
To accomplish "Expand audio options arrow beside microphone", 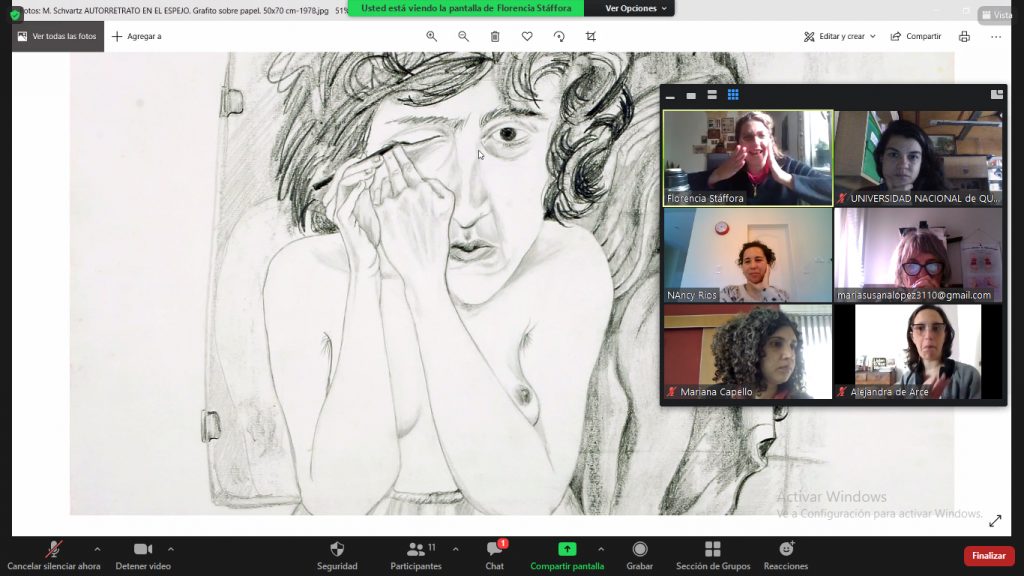I will click(x=97, y=549).
